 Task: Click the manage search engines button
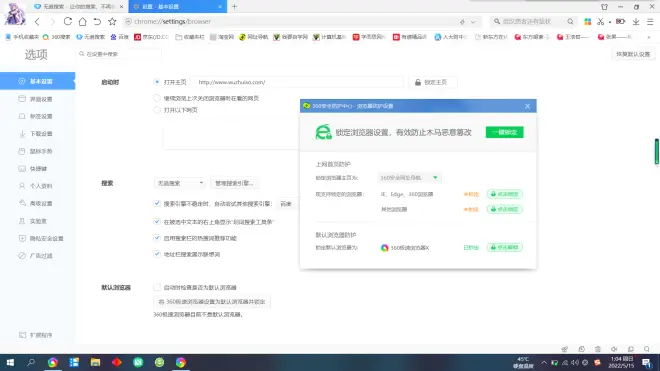(x=234, y=183)
